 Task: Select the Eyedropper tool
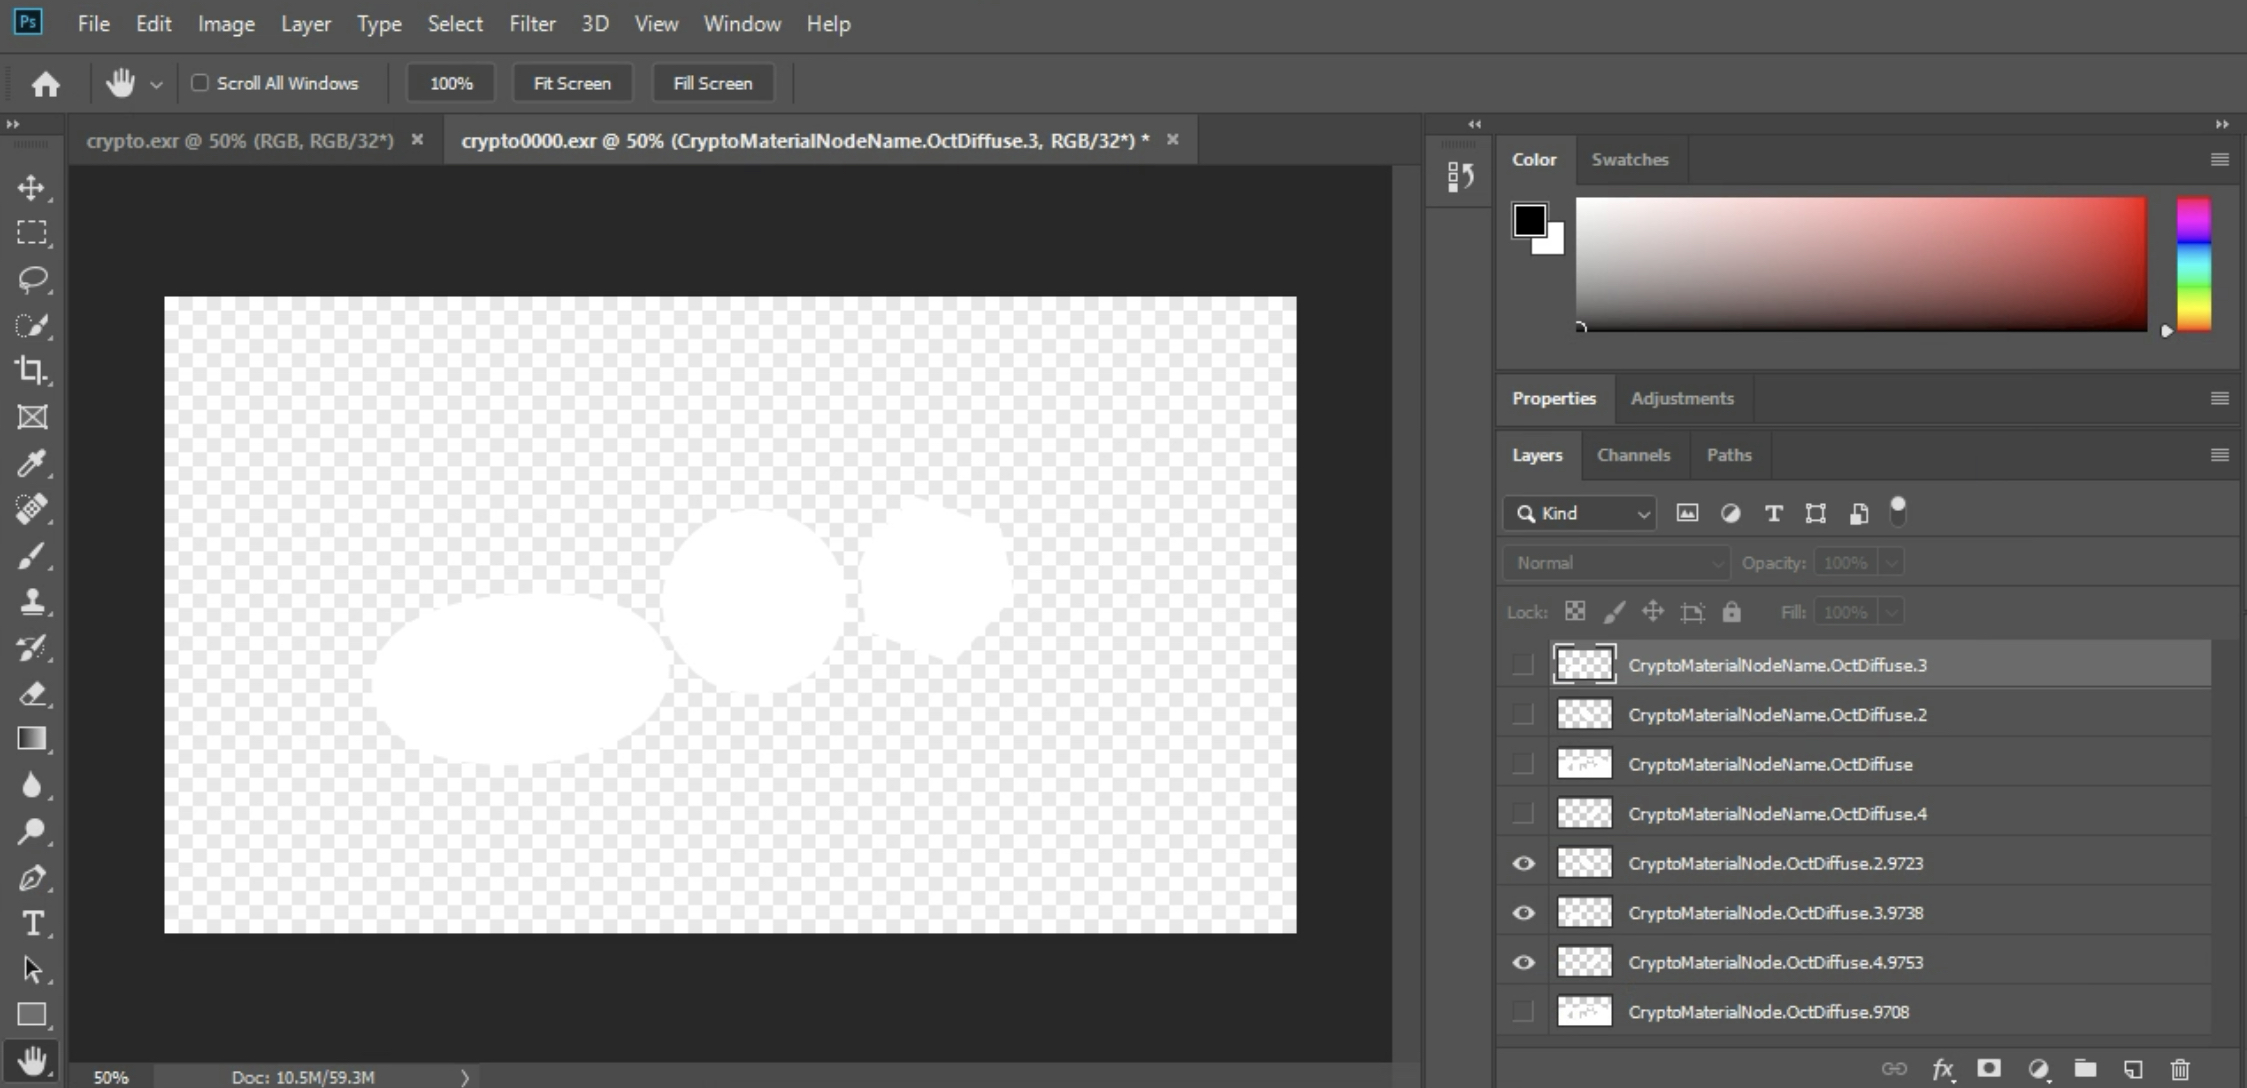32,463
